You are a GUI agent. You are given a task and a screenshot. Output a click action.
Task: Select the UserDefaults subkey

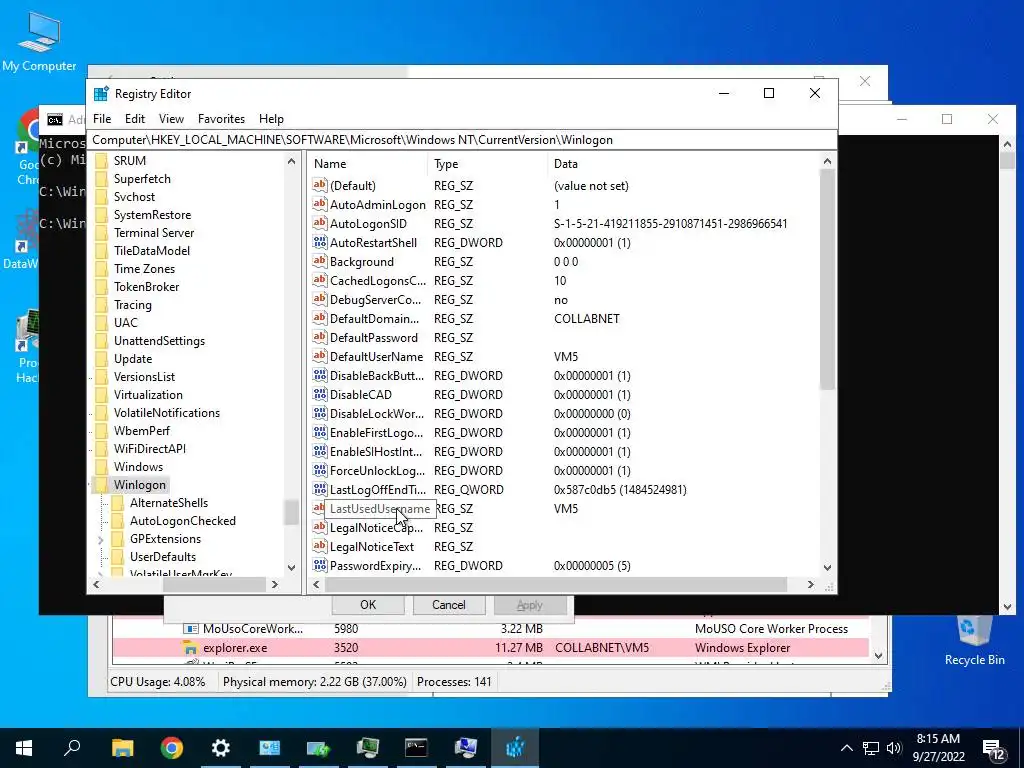pyautogui.click(x=163, y=557)
